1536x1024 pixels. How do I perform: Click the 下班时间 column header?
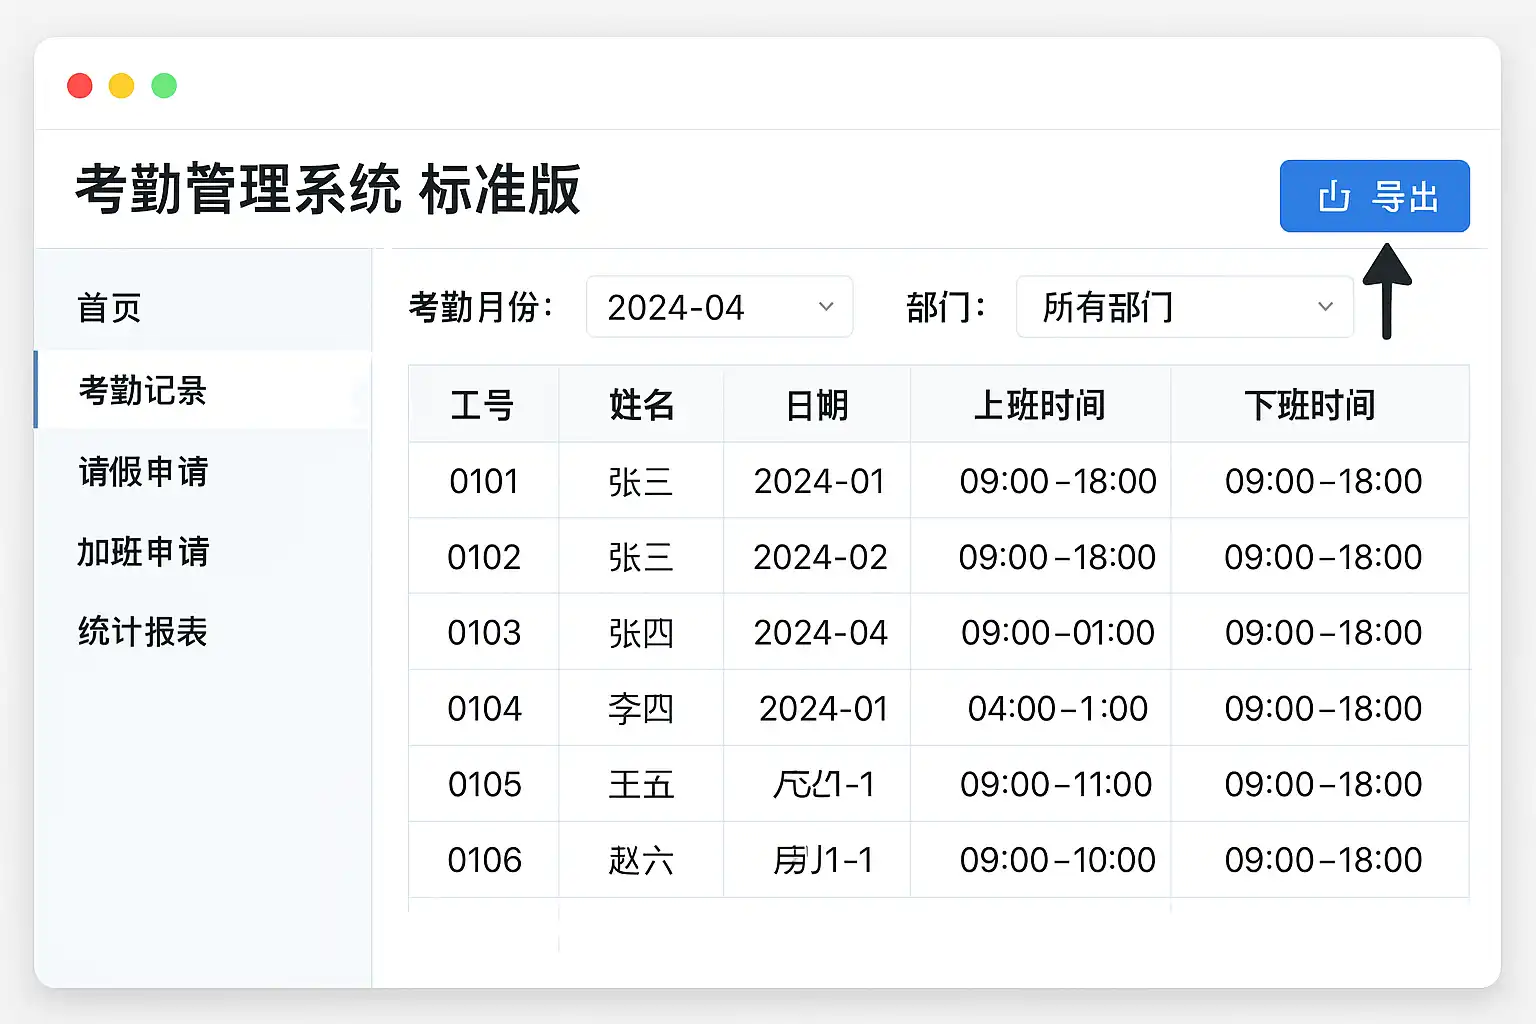point(1310,405)
